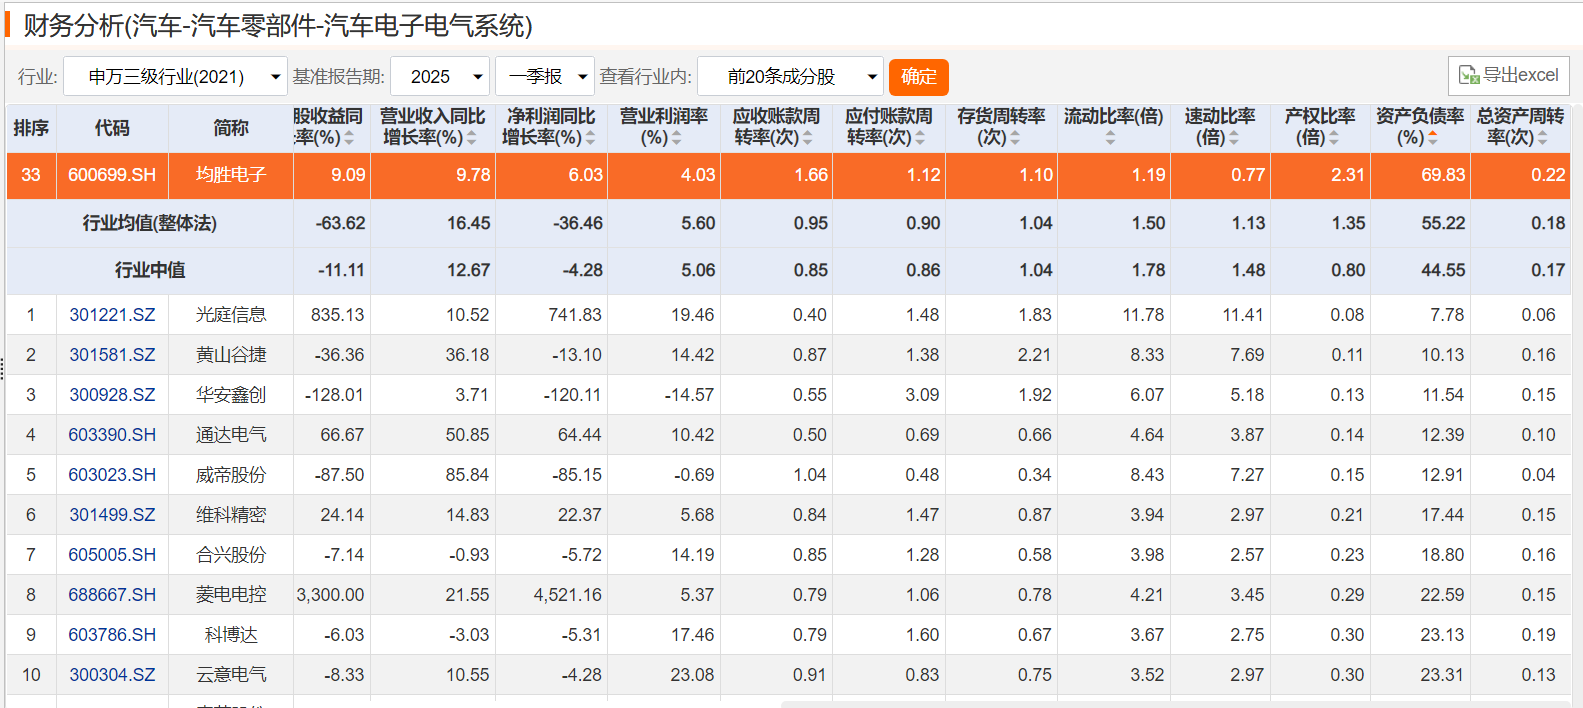Click the 行业均值(整体法) row label
This screenshot has height=708, width=1583.
point(150,223)
